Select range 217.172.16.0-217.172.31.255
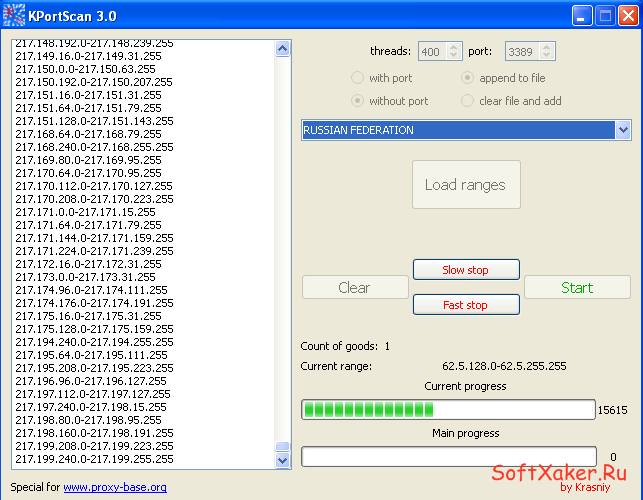The image size is (643, 500). 89,264
